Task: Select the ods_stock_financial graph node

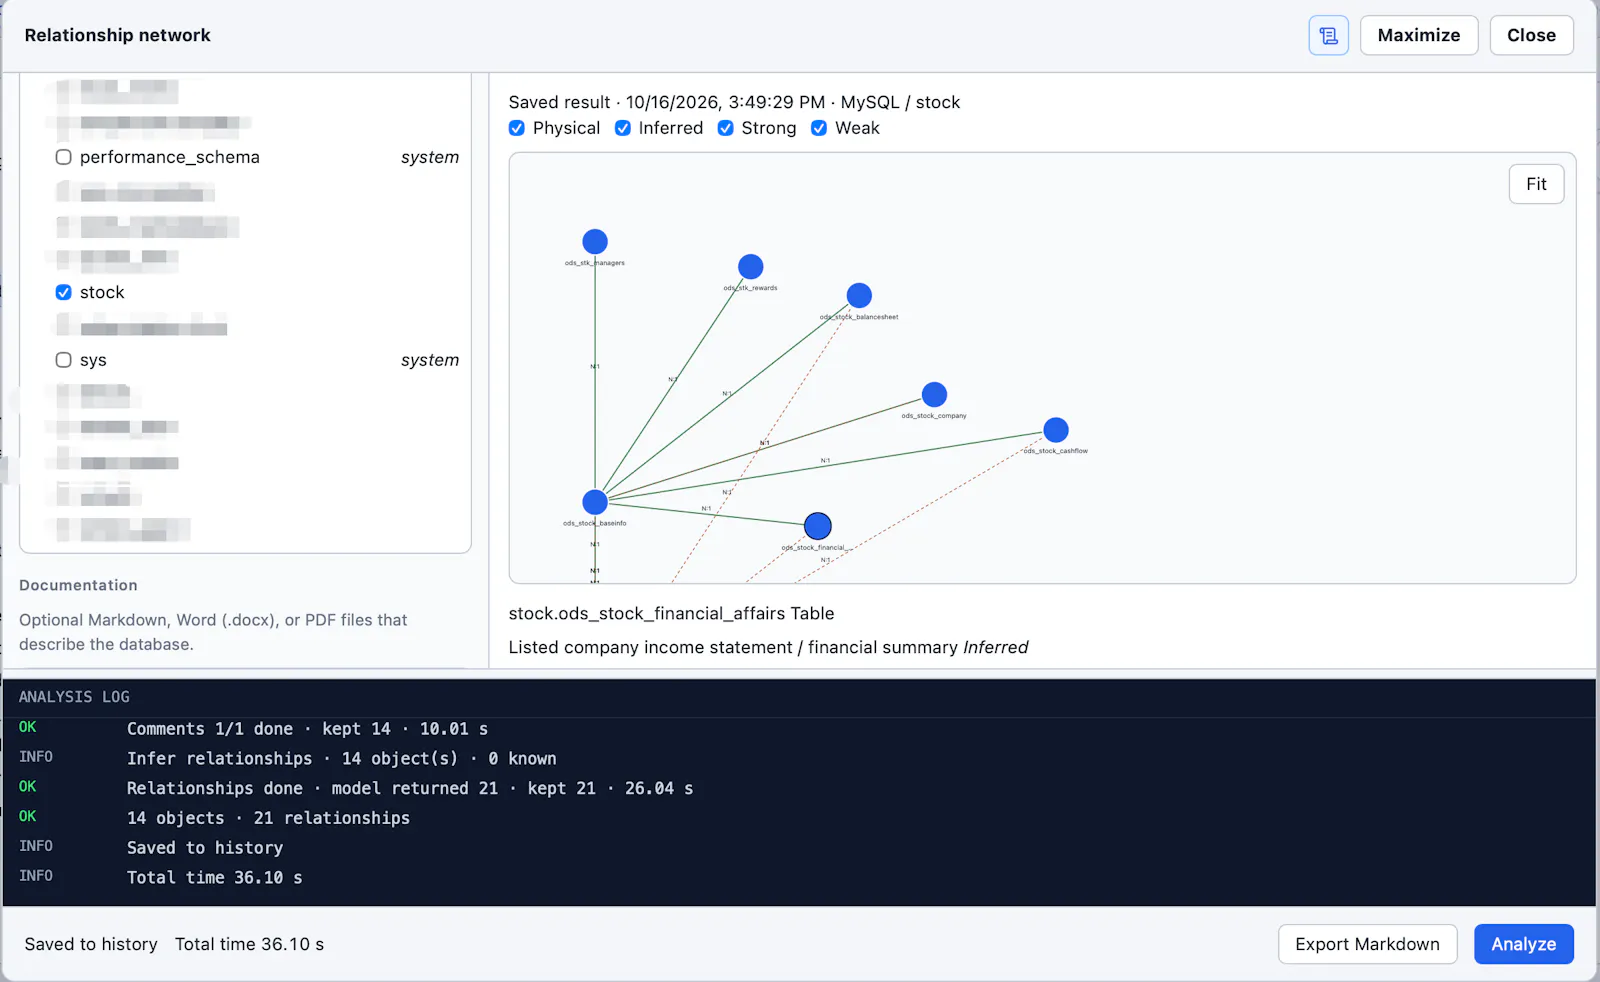Action: [x=818, y=526]
